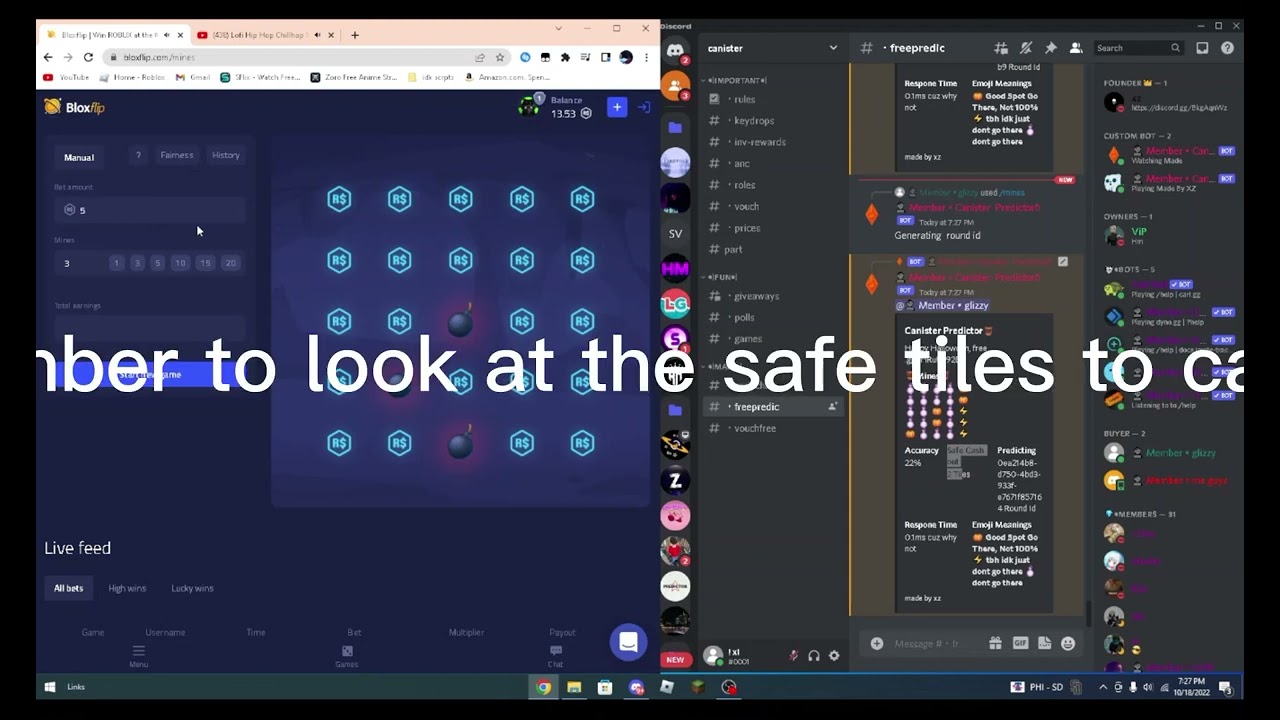Image resolution: width=1280 pixels, height=720 pixels.
Task: Click Bet amount input field
Action: 150,210
